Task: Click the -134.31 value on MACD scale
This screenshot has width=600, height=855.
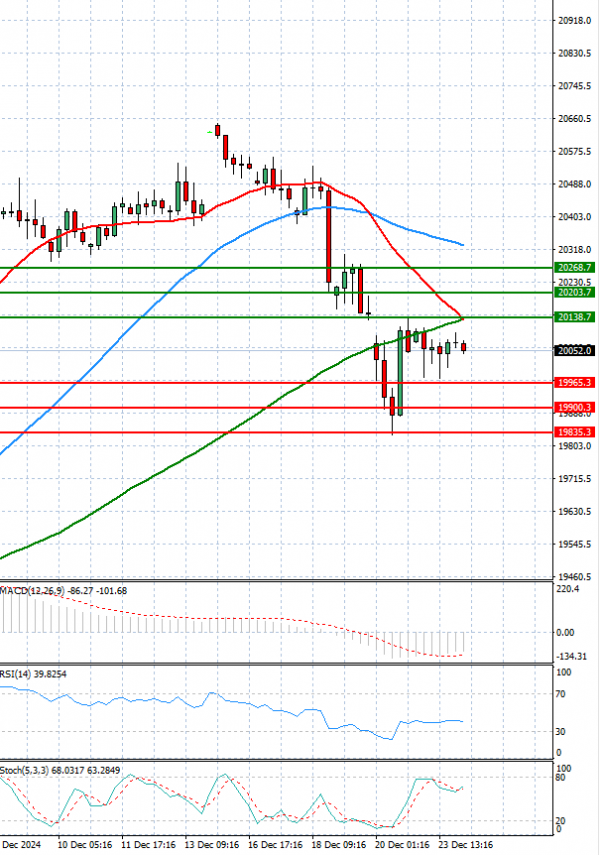Action: pos(571,657)
